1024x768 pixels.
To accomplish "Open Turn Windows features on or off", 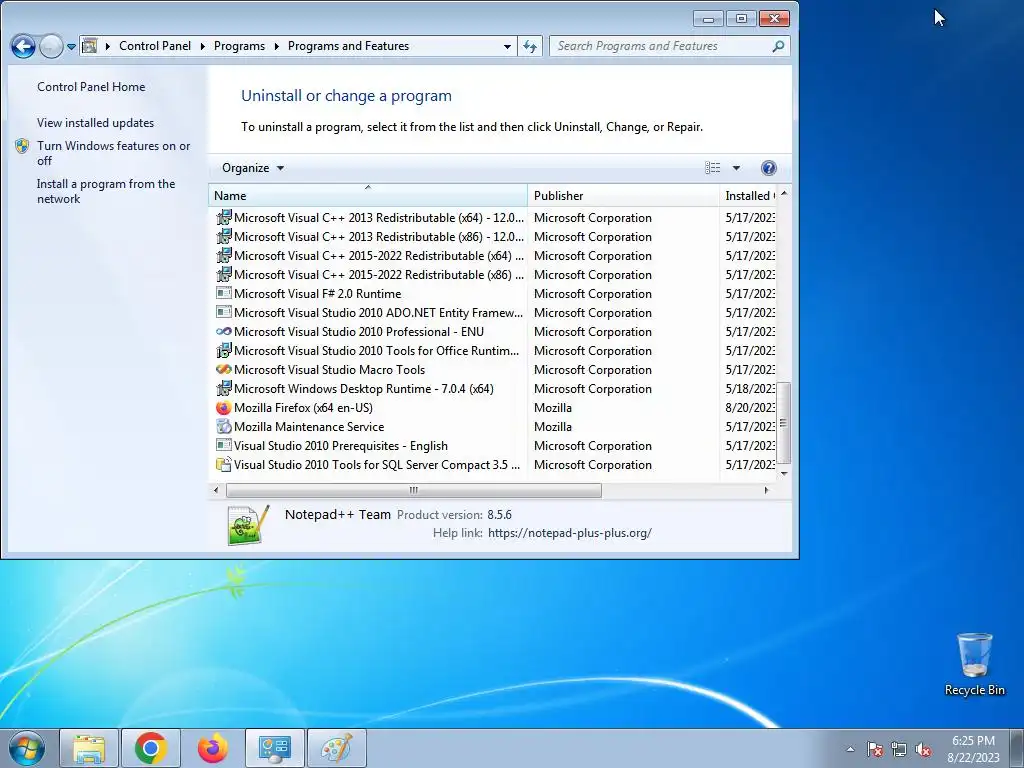I will [113, 153].
